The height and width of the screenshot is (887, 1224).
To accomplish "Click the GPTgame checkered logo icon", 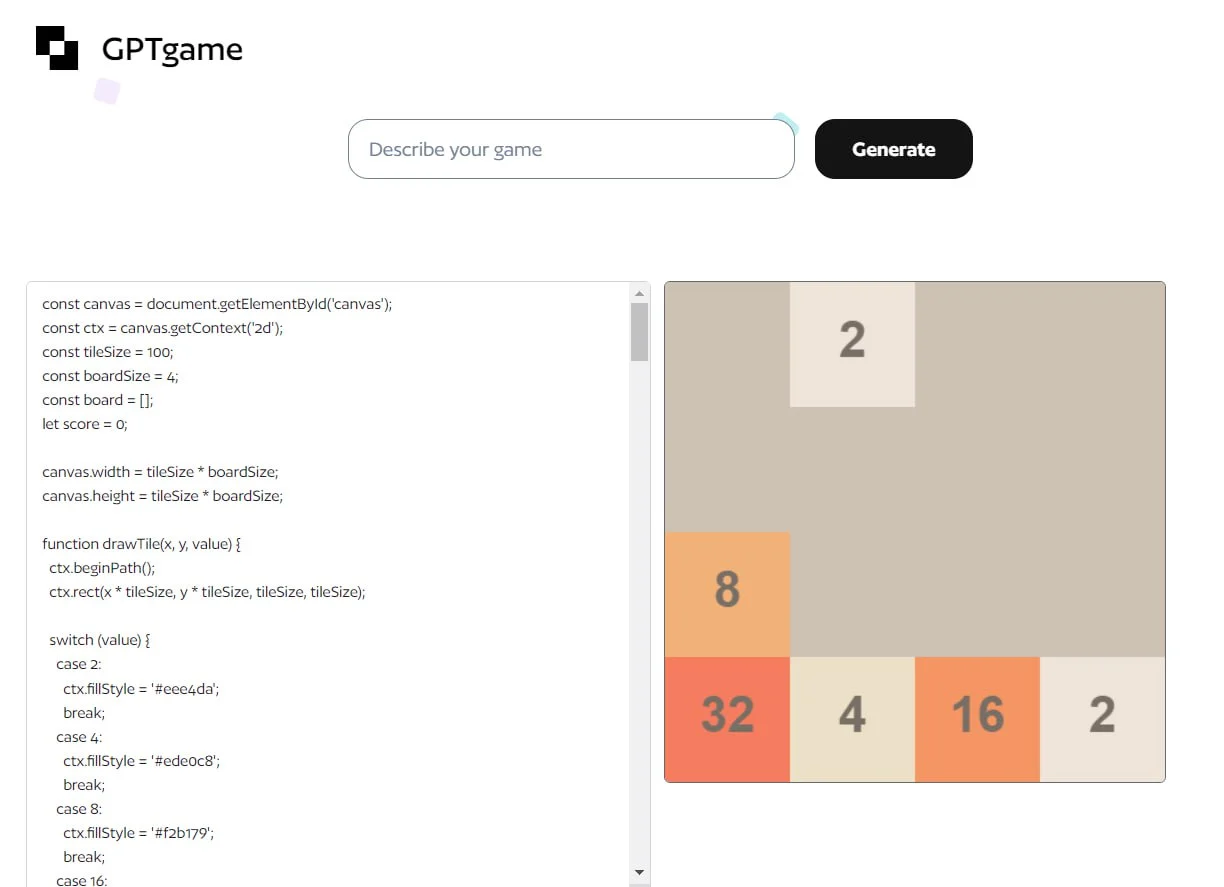I will 57,48.
